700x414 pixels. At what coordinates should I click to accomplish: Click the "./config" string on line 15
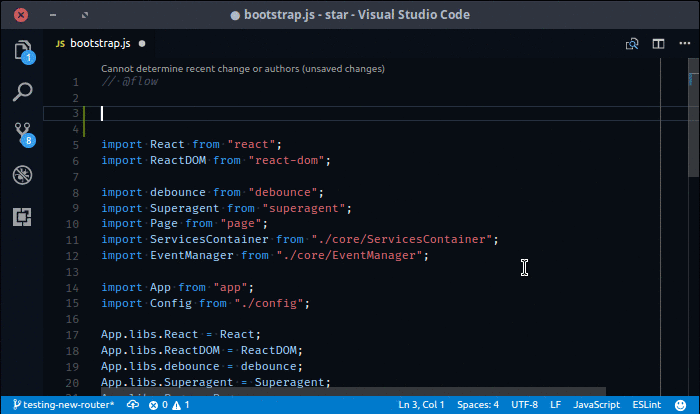269,303
